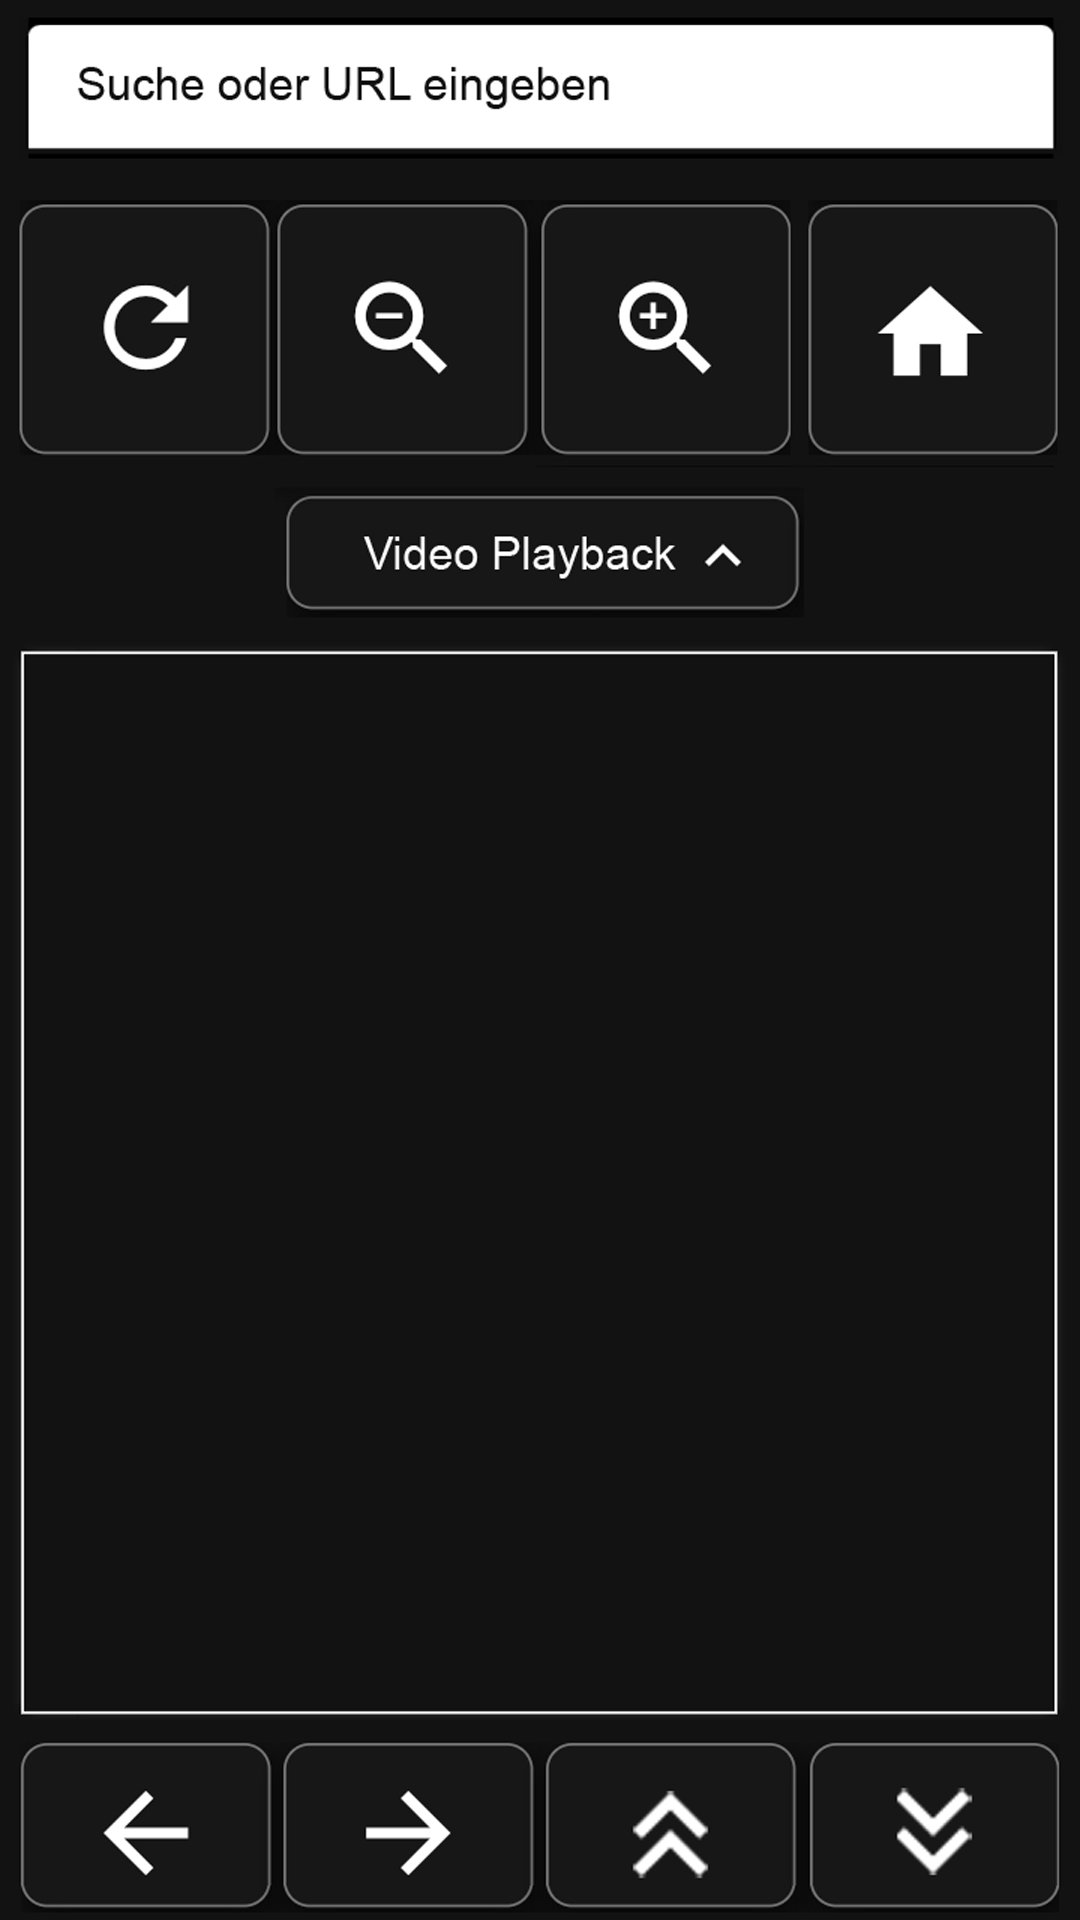
Task: Go to the home page
Action: tap(932, 329)
